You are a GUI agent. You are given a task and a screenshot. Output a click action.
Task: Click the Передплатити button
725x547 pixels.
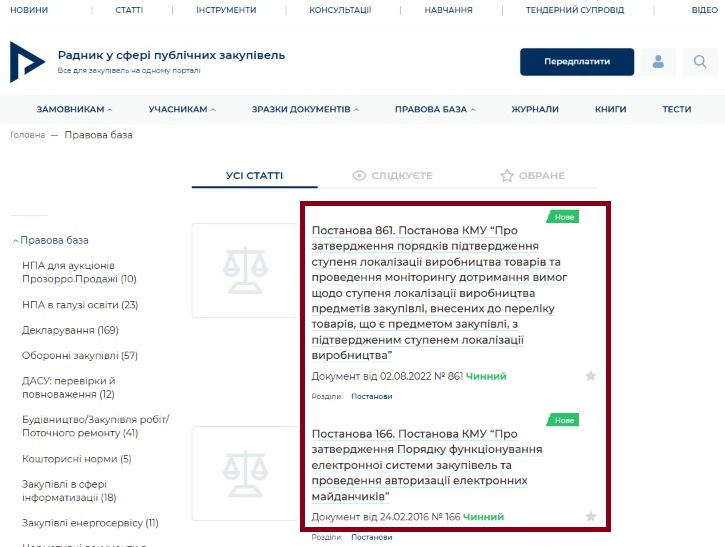pos(576,62)
